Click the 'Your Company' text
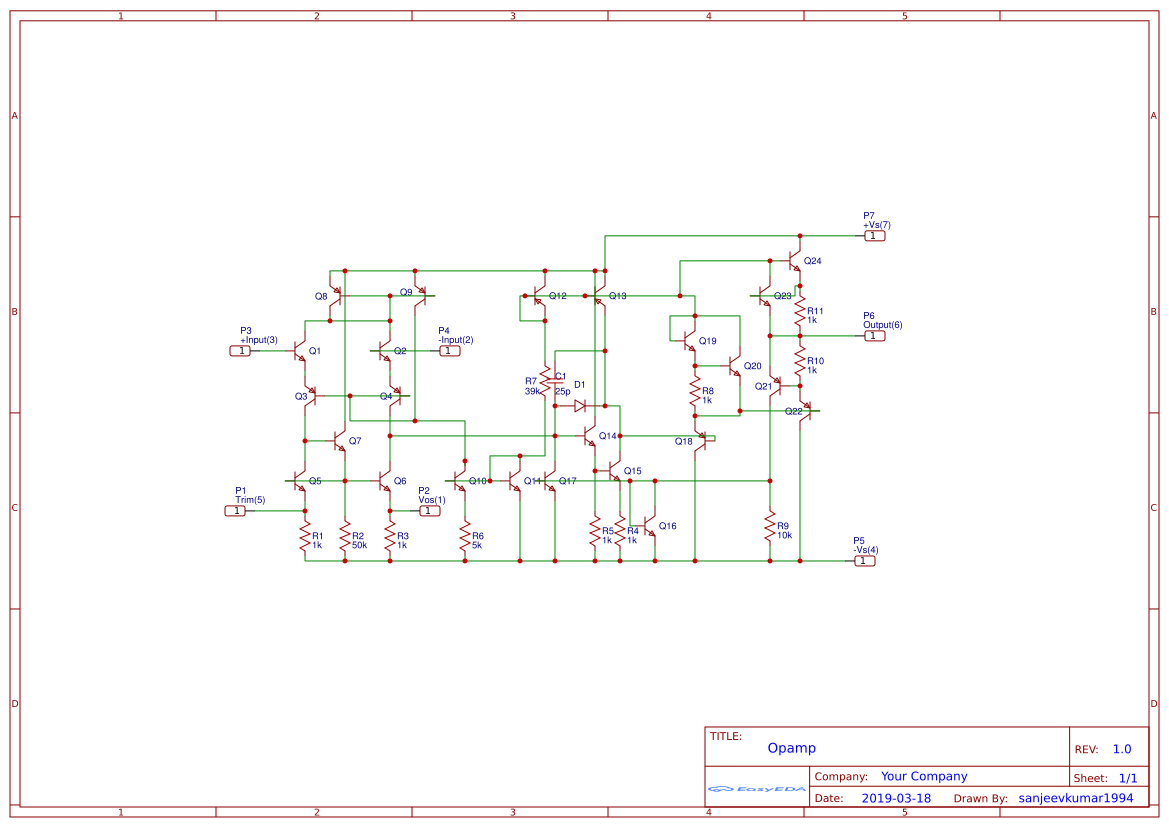This screenshot has height=827, width=1169. (924, 776)
